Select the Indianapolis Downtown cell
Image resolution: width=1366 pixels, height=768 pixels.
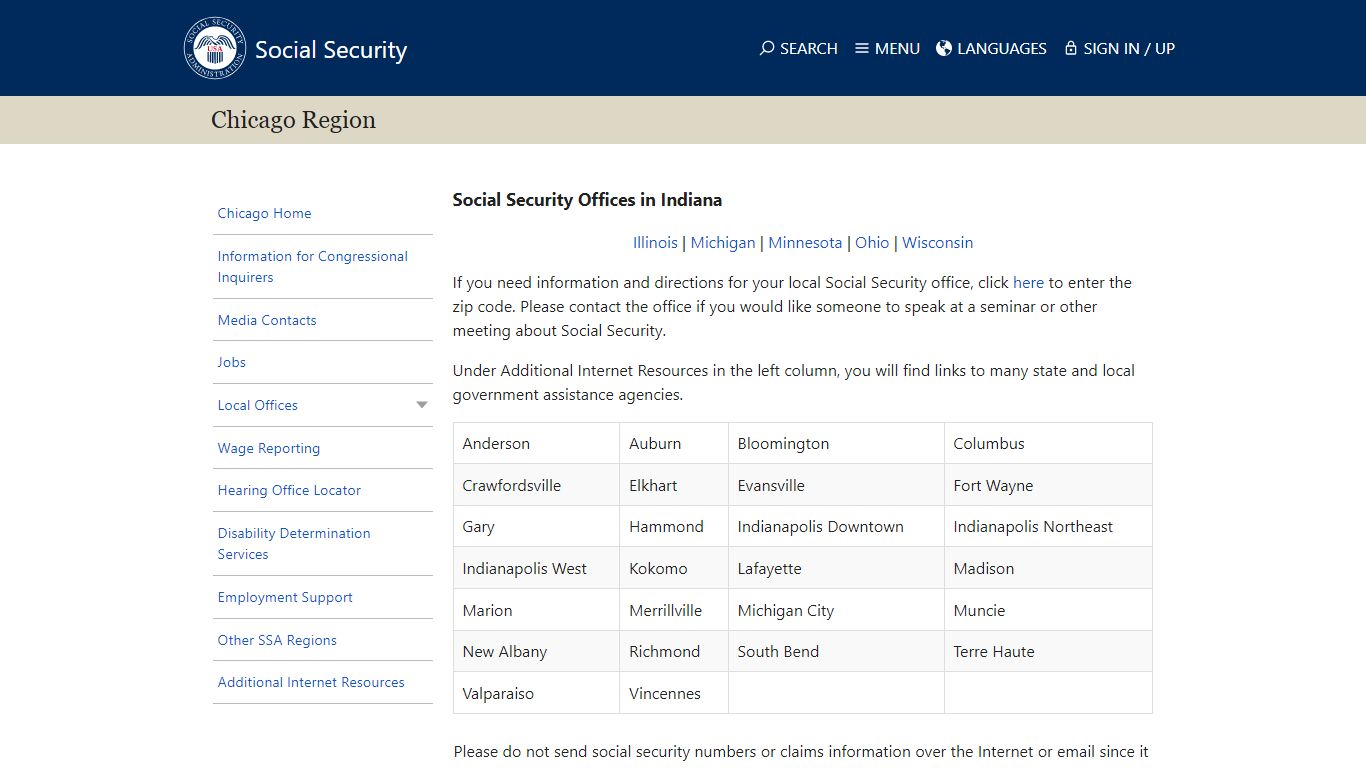coord(836,526)
